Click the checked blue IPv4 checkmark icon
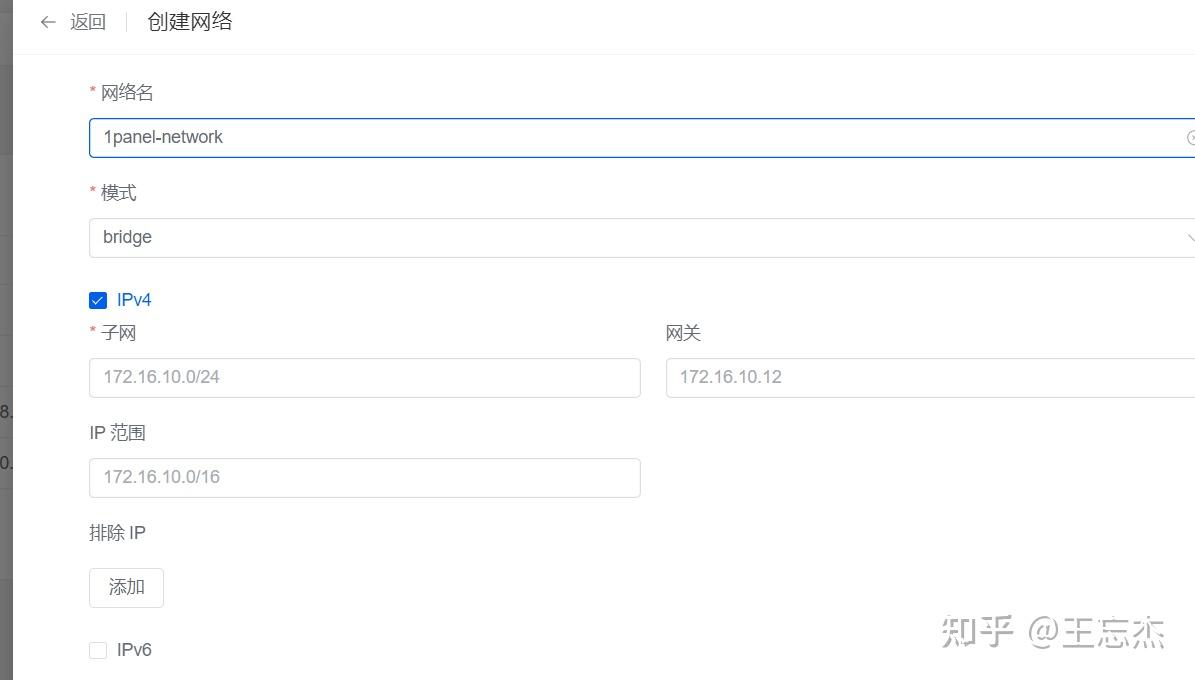The width and height of the screenshot is (1195, 680). coord(97,299)
